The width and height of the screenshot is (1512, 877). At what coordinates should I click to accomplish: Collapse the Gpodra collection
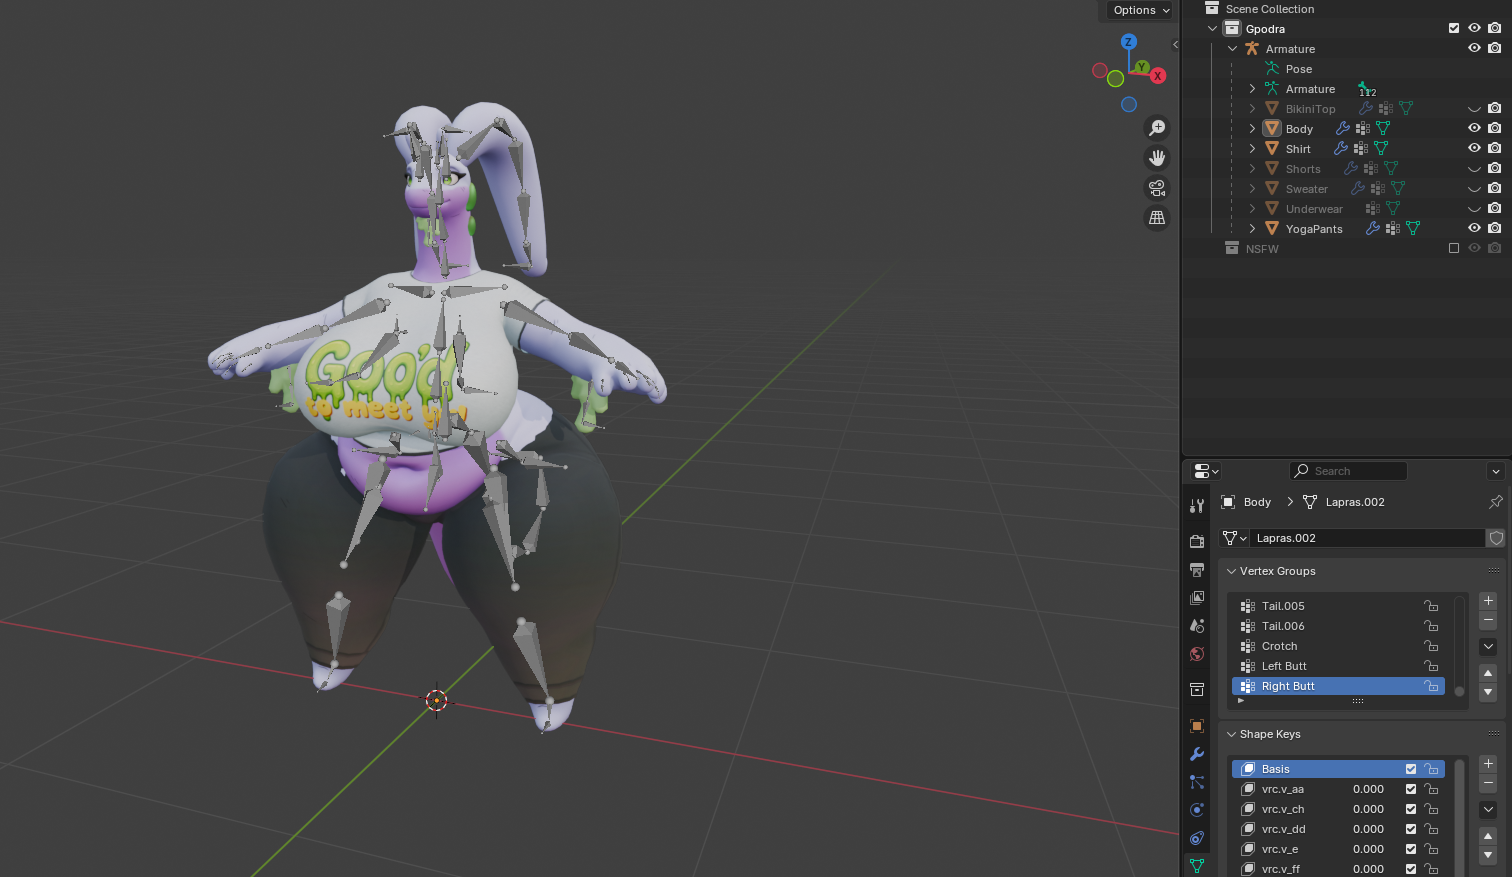(x=1213, y=28)
